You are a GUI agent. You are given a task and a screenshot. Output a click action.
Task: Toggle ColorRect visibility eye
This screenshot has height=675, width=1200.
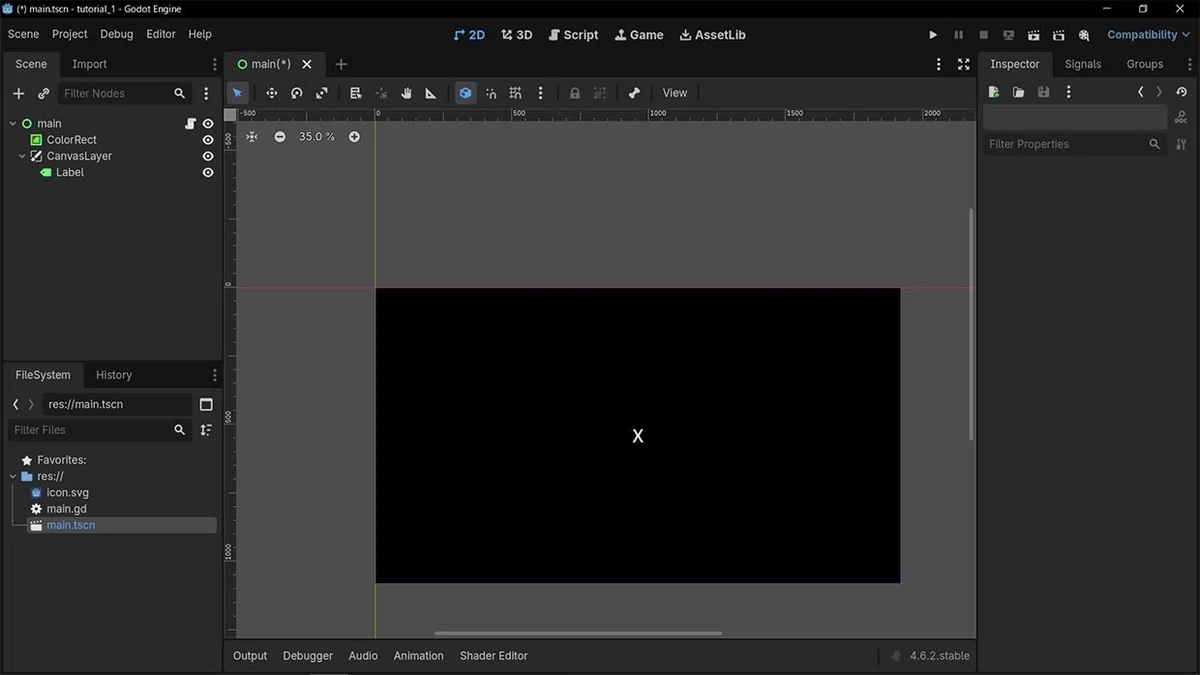point(208,140)
